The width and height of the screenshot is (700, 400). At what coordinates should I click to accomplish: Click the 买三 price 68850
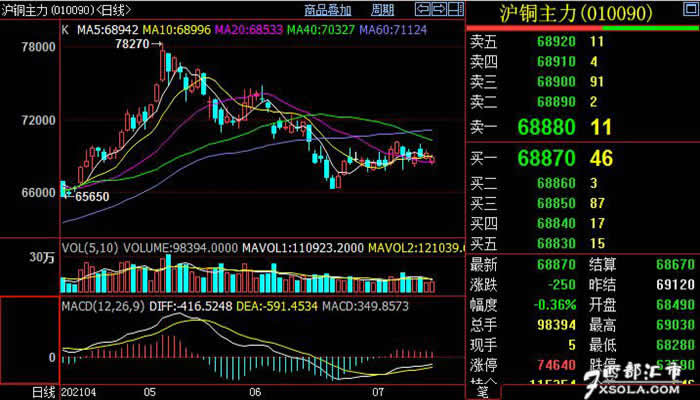tap(556, 203)
